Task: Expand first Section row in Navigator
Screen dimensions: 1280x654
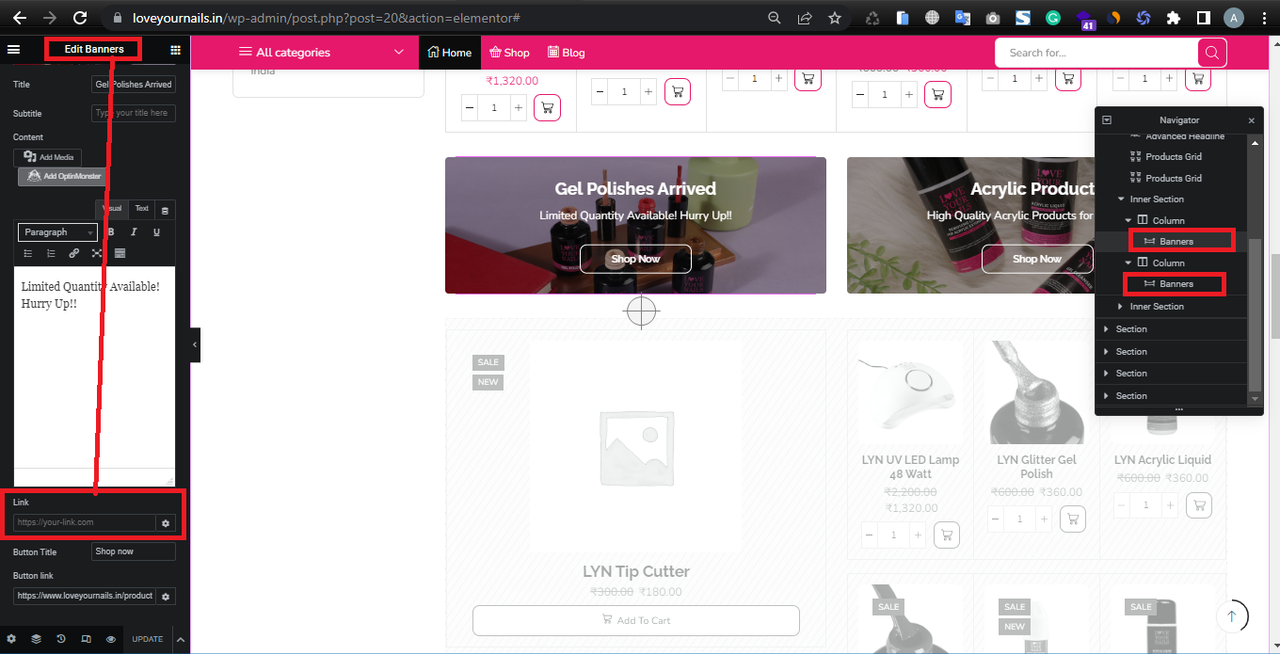Action: [1107, 328]
